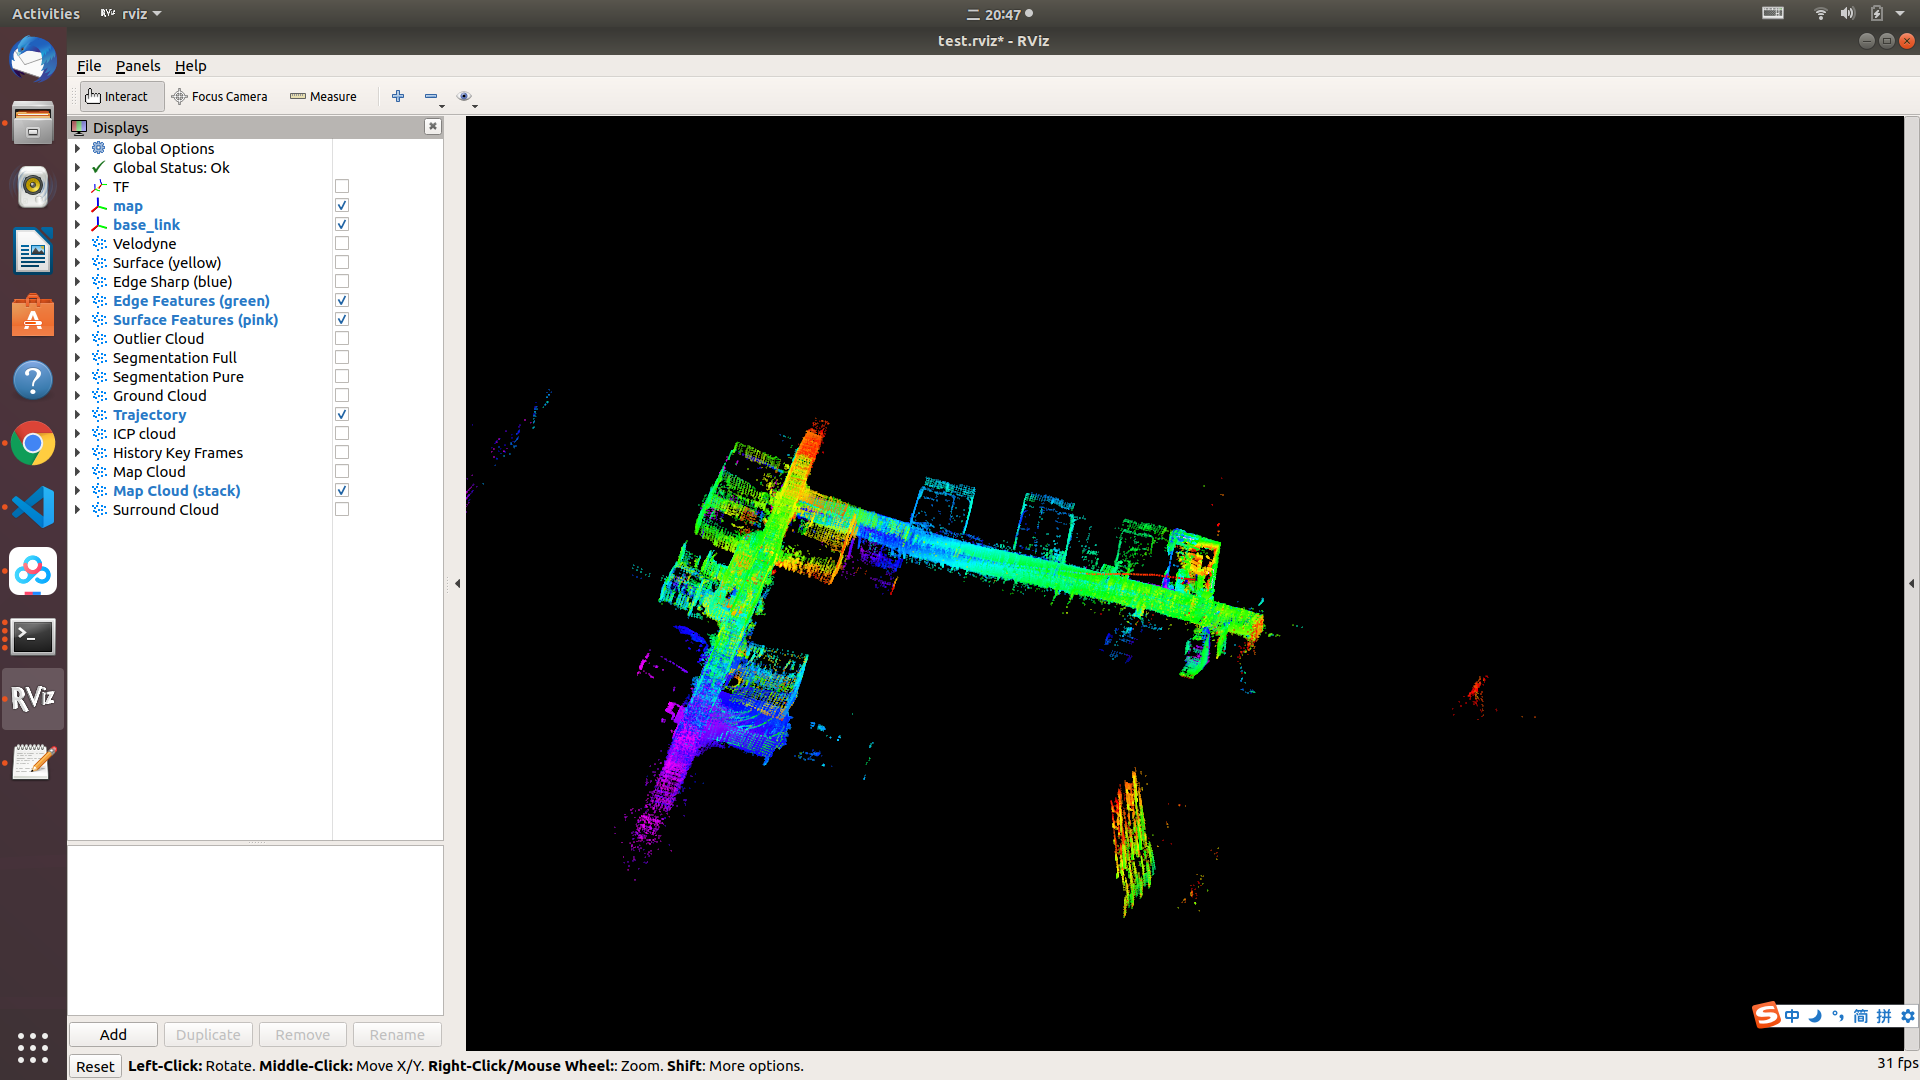Open Visual Studio Code from dock
The height and width of the screenshot is (1080, 1920).
tap(33, 507)
